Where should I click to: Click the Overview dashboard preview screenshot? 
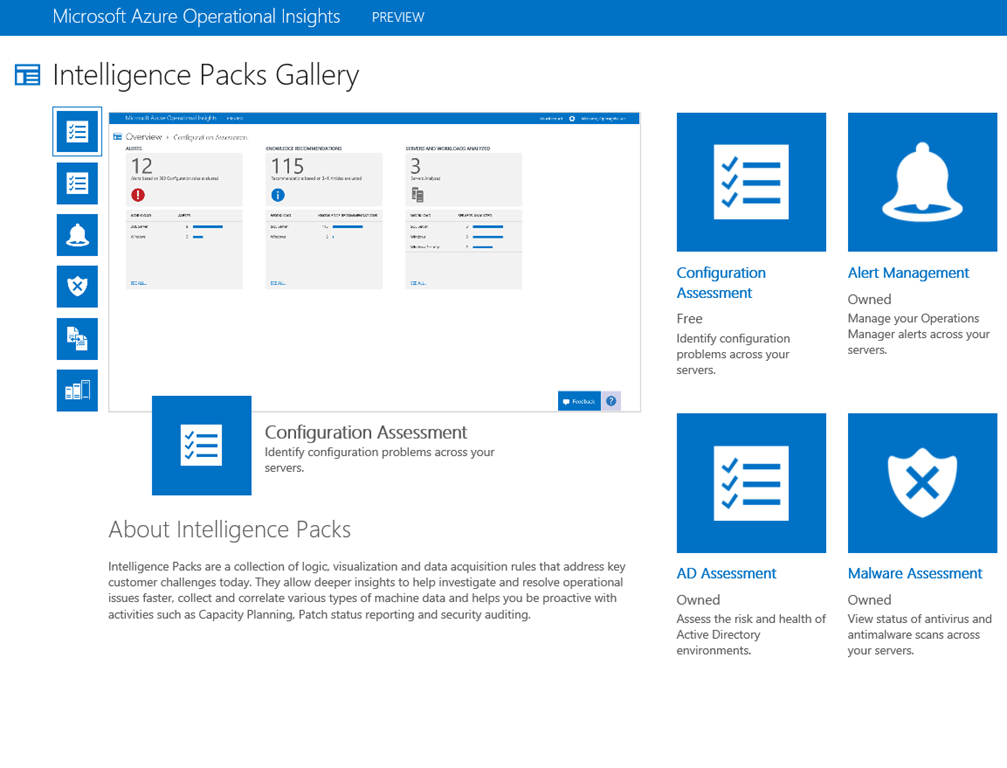[374, 250]
